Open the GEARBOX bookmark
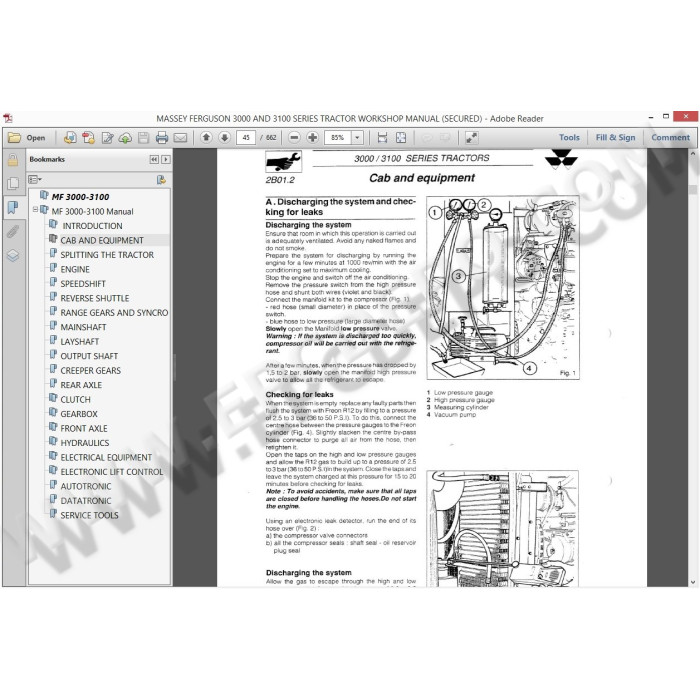 click(x=79, y=414)
